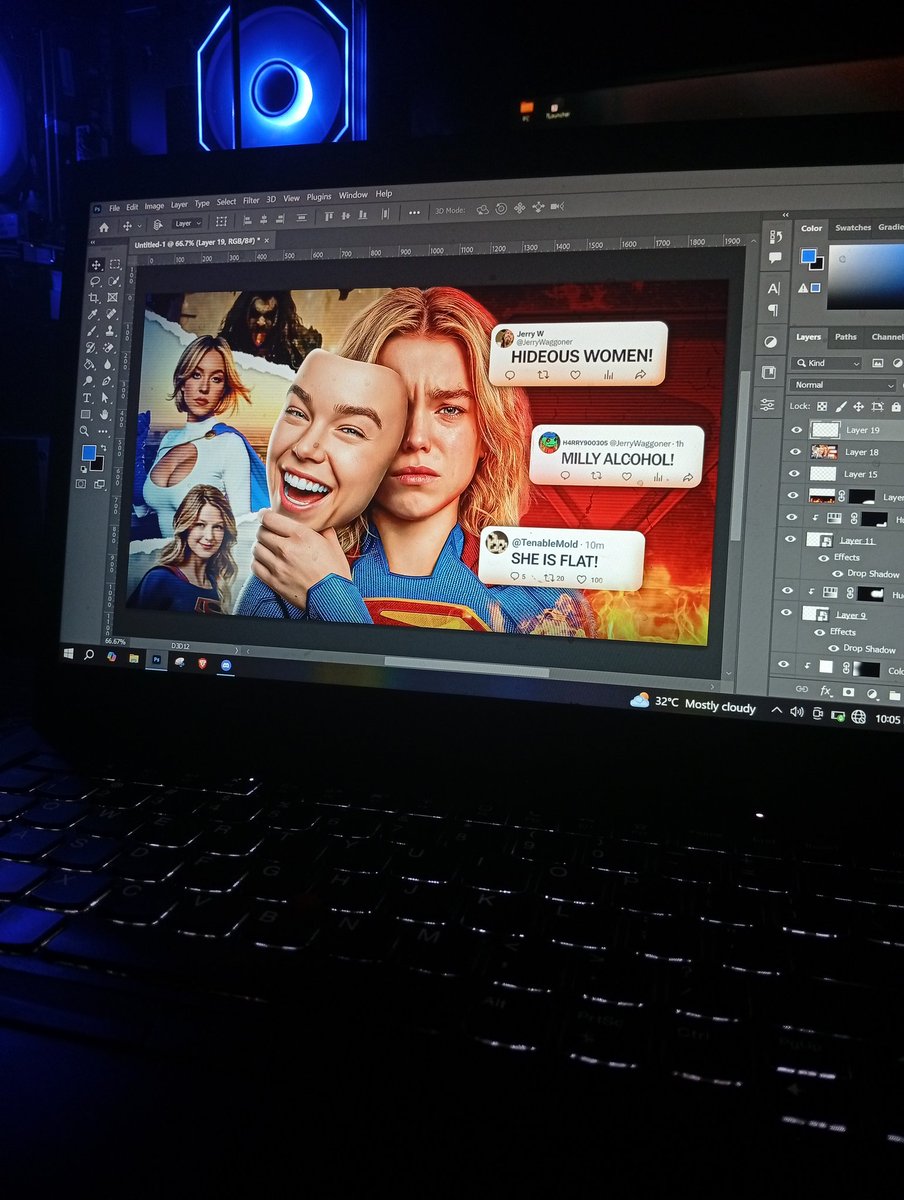Click the Color panel foreground swatch
This screenshot has width=904, height=1200.
pos(808,255)
